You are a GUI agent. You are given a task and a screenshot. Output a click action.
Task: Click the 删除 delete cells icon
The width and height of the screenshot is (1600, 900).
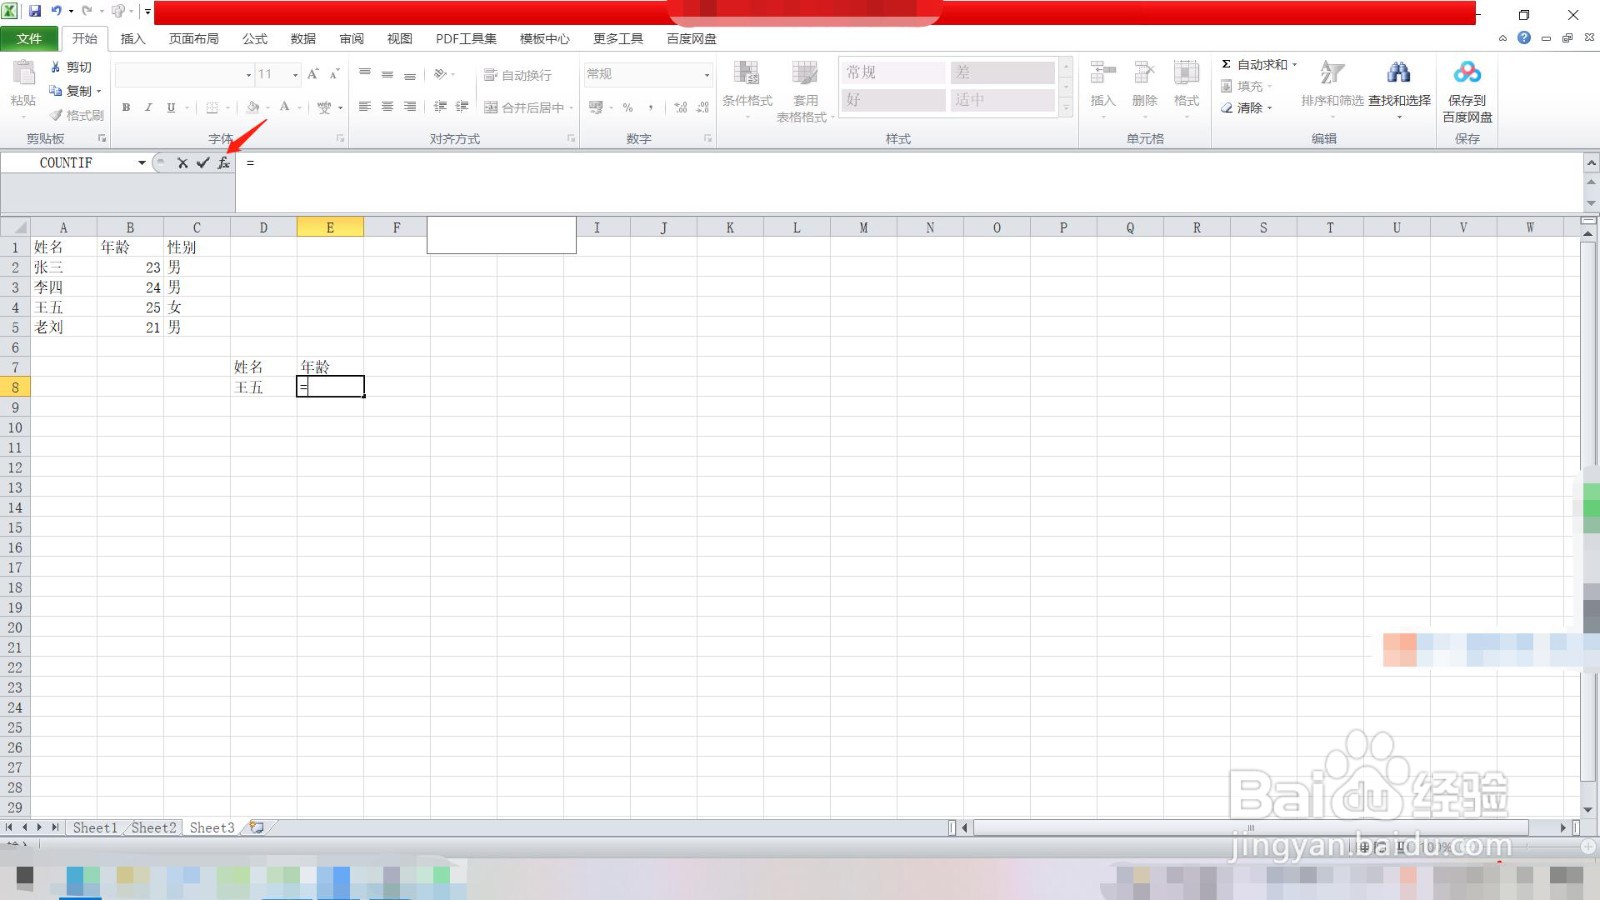(x=1145, y=73)
